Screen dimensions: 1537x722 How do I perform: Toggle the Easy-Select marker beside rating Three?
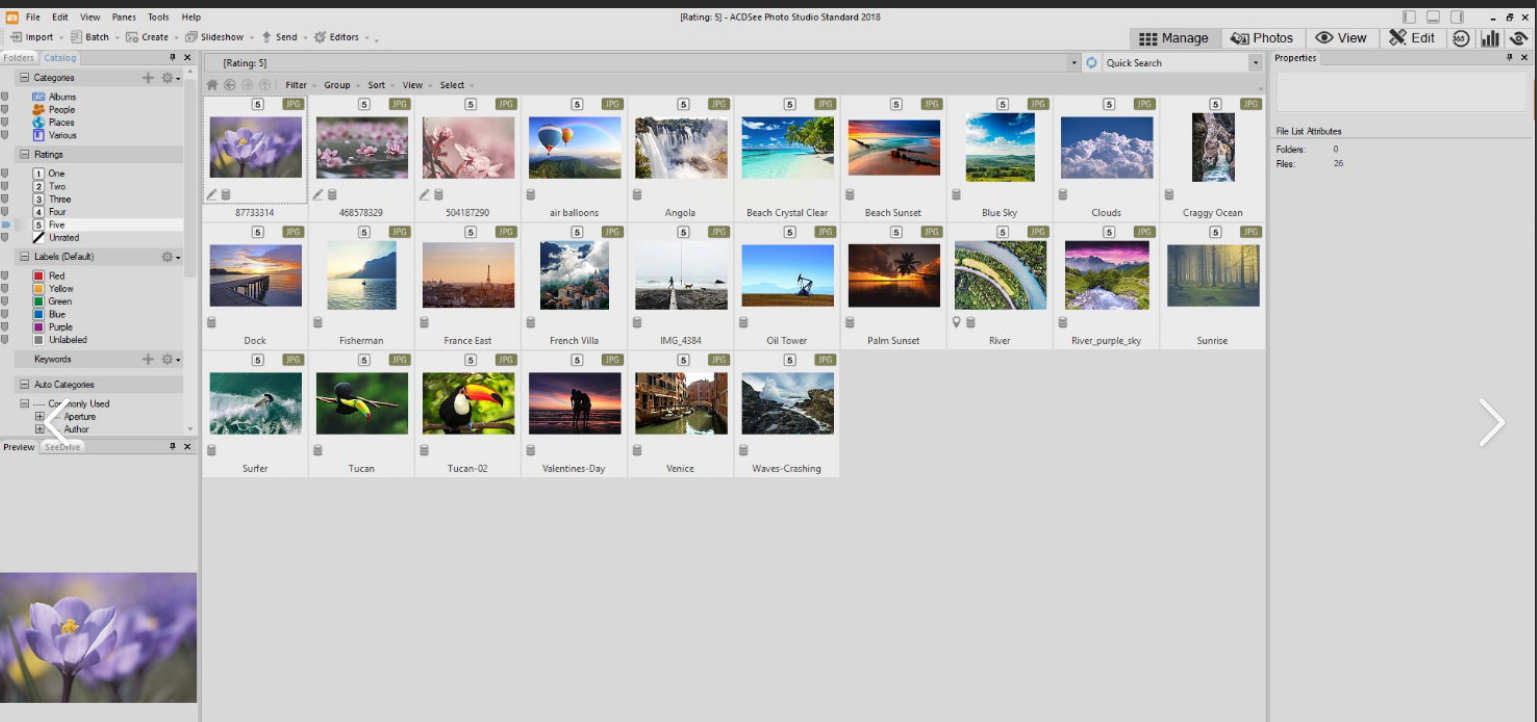5,199
